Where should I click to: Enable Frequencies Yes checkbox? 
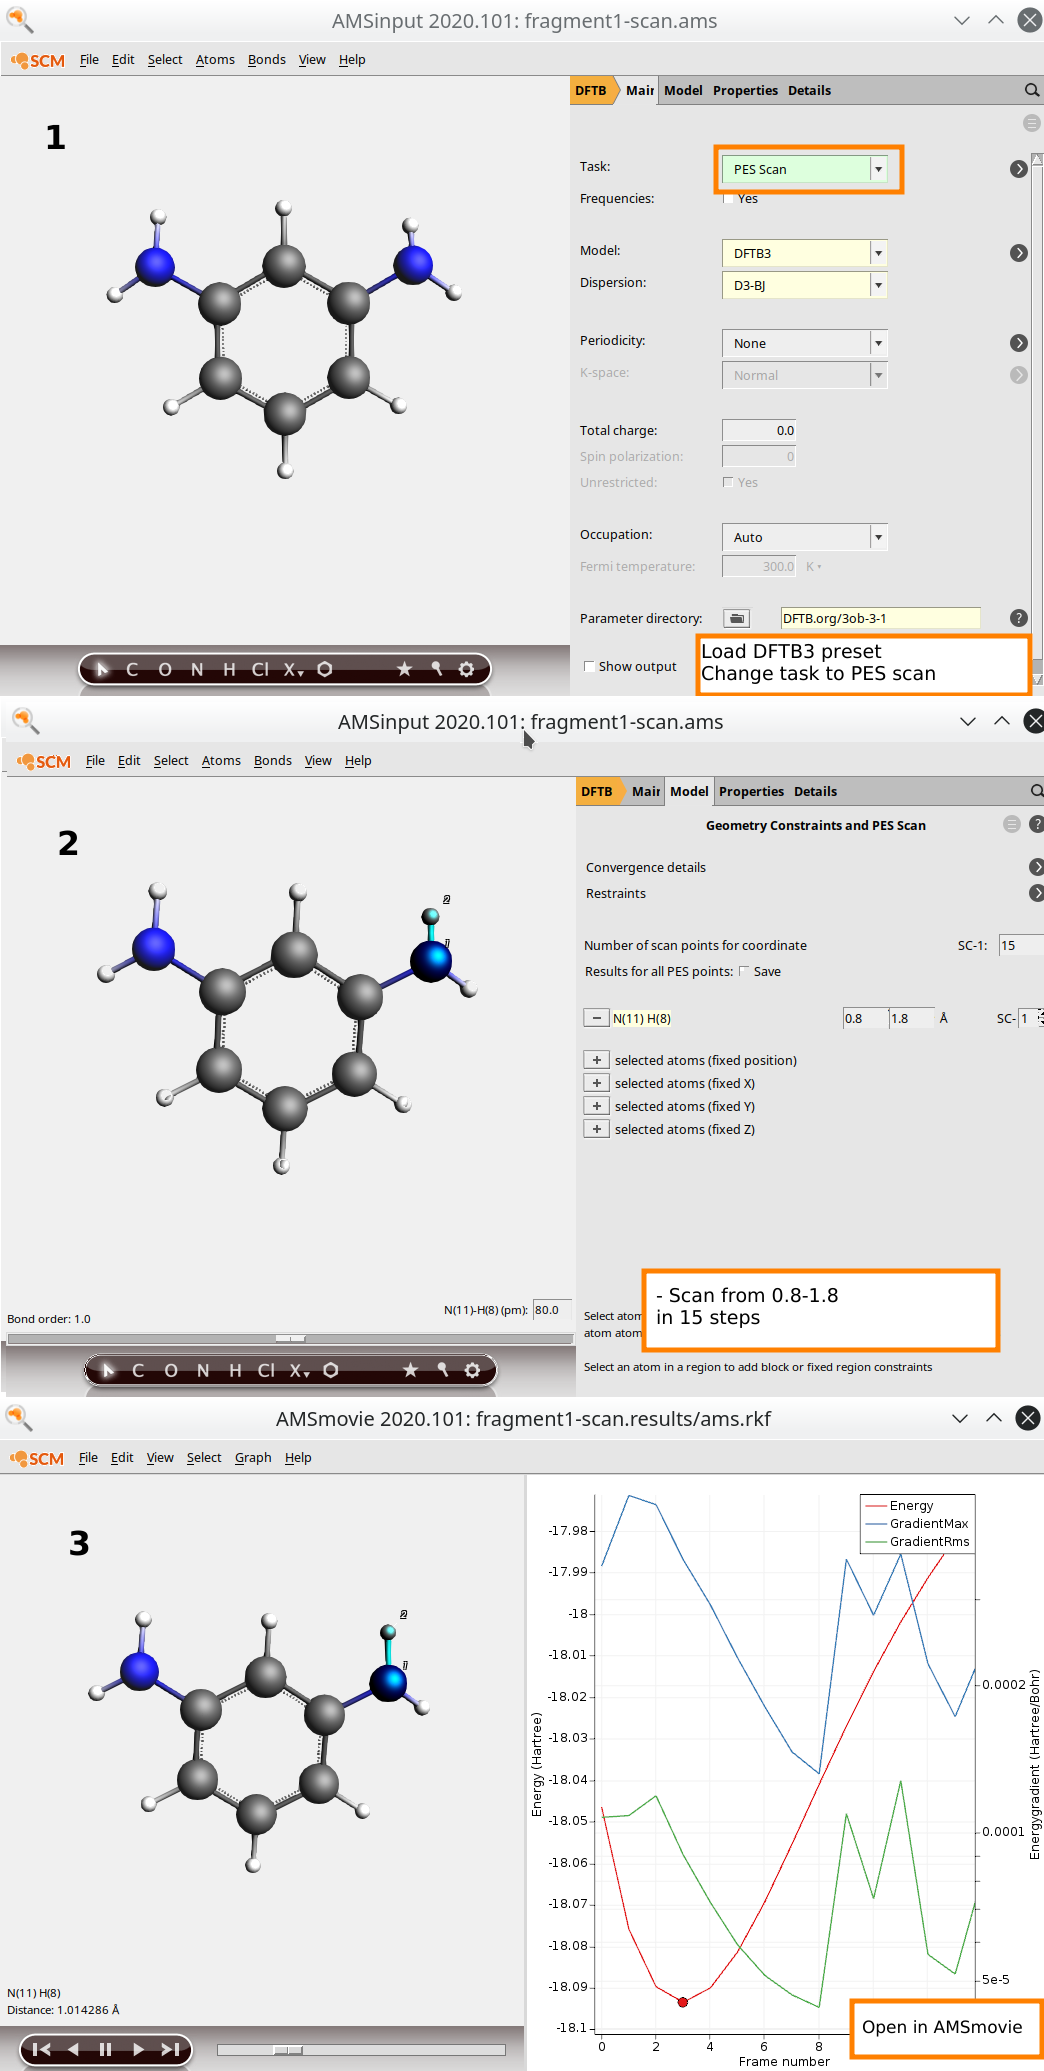(x=729, y=199)
